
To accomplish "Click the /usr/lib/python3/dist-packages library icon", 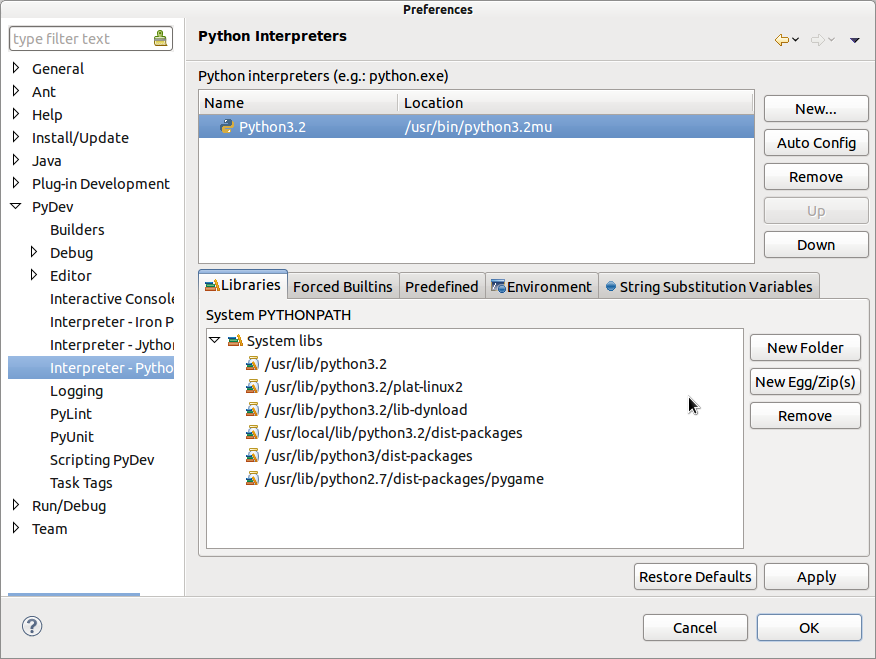I will pyautogui.click(x=252, y=456).
